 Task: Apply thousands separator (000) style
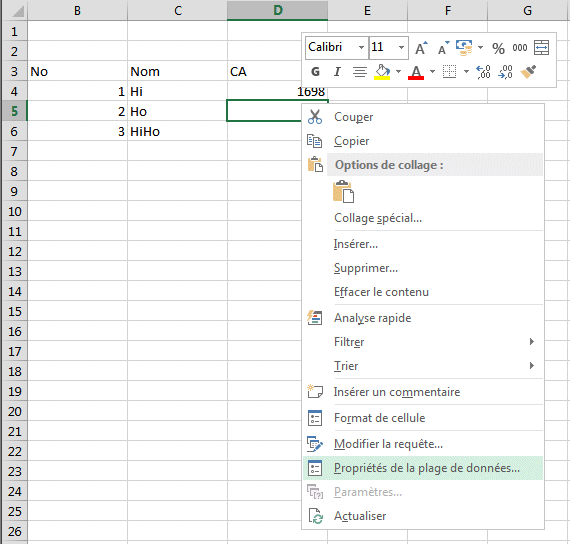(x=519, y=48)
